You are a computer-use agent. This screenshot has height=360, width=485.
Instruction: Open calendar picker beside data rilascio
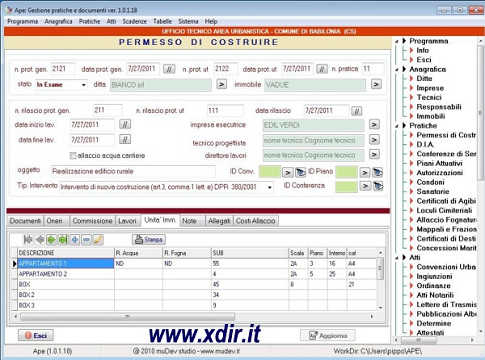(357, 111)
